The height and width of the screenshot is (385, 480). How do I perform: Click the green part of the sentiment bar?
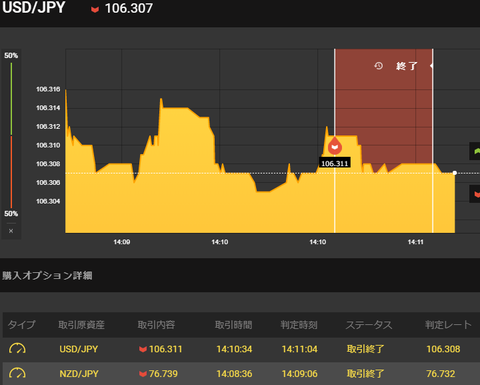pyautogui.click(x=11, y=99)
